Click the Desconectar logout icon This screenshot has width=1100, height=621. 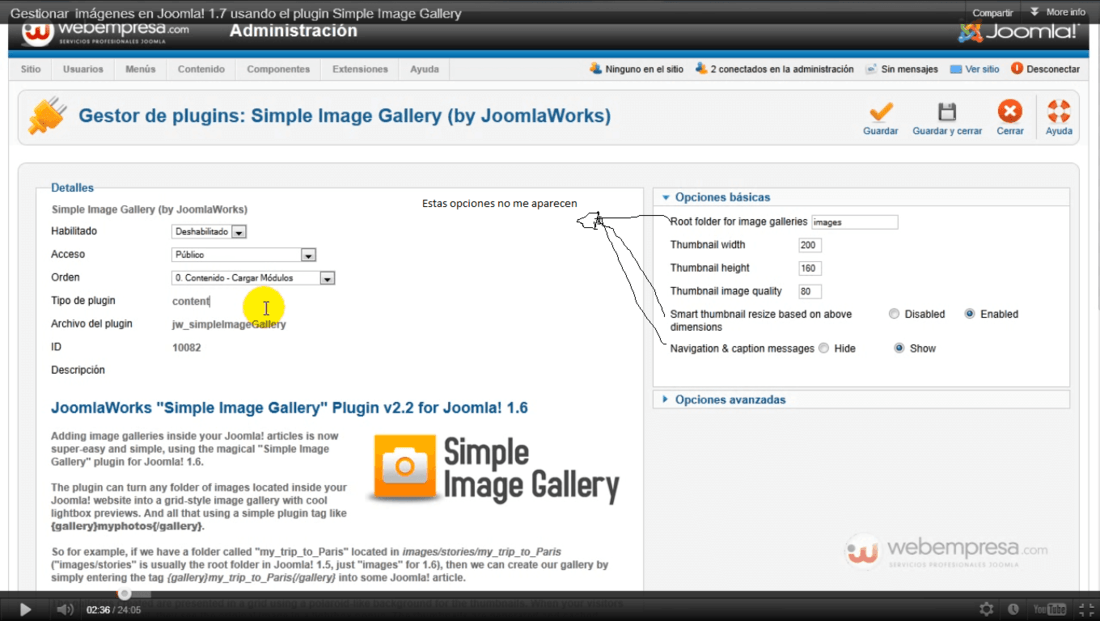click(1017, 68)
